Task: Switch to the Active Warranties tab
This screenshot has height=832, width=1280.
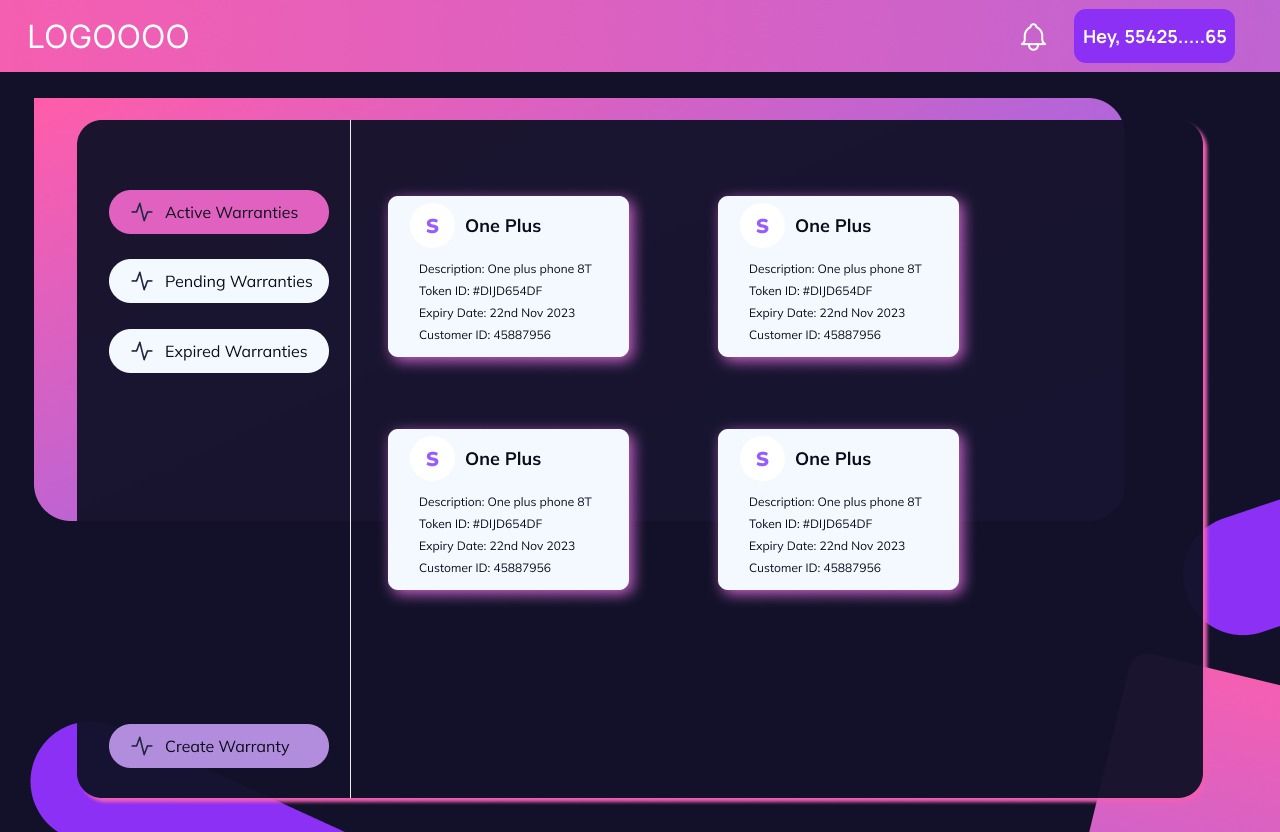Action: [219, 212]
